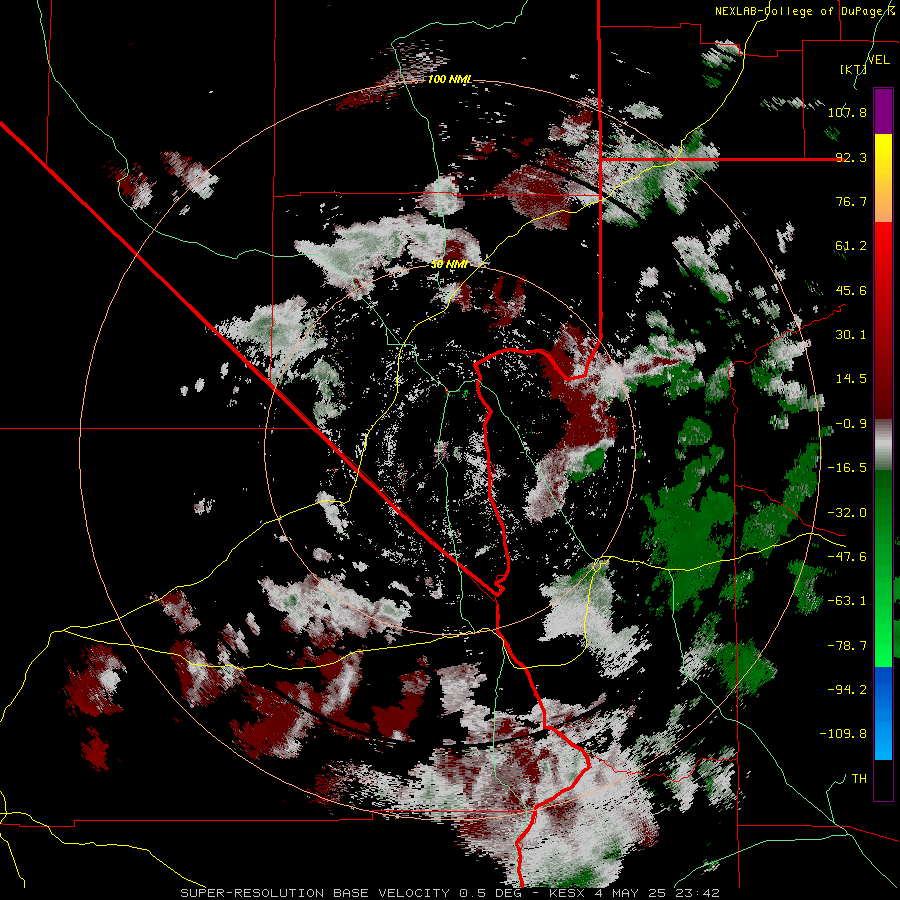Click the TH label beside the color bar
This screenshot has height=900, width=900.
[859, 779]
